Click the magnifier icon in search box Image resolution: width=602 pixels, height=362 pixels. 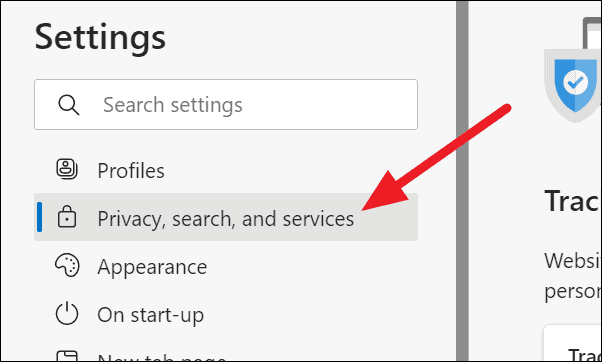pos(69,105)
